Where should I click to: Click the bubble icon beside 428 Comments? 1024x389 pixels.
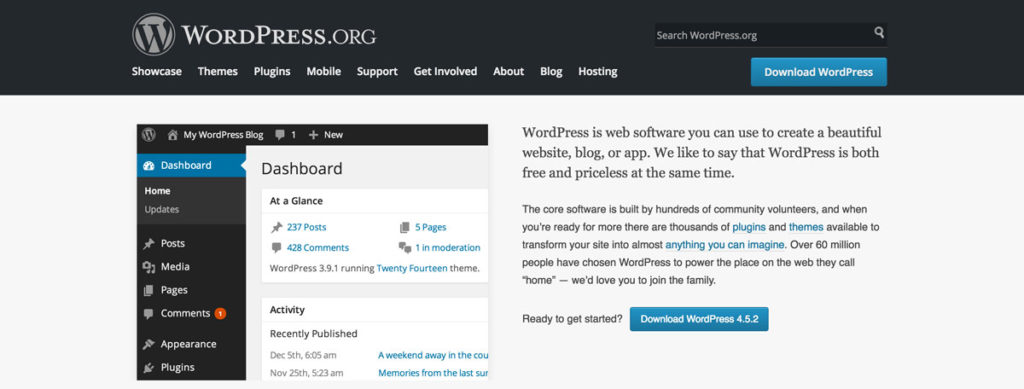pos(277,247)
